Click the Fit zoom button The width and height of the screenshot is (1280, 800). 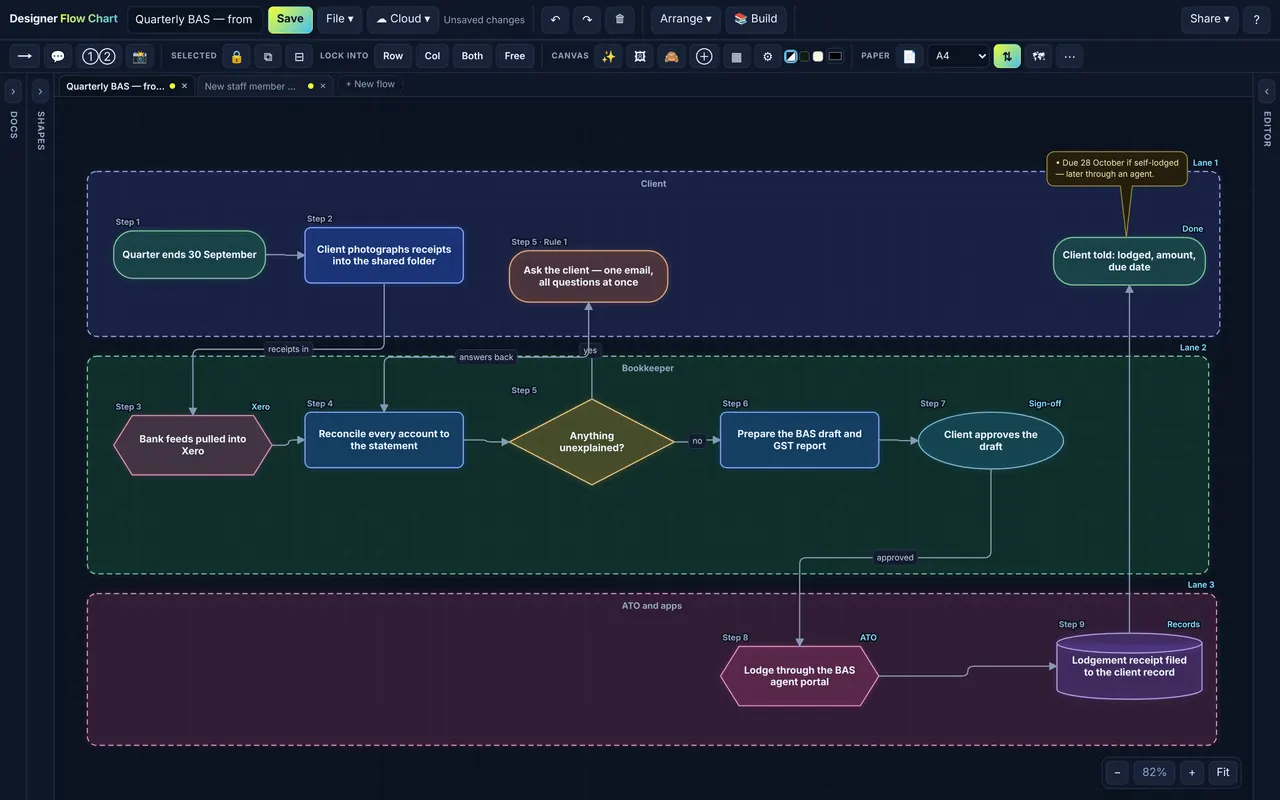point(1223,772)
